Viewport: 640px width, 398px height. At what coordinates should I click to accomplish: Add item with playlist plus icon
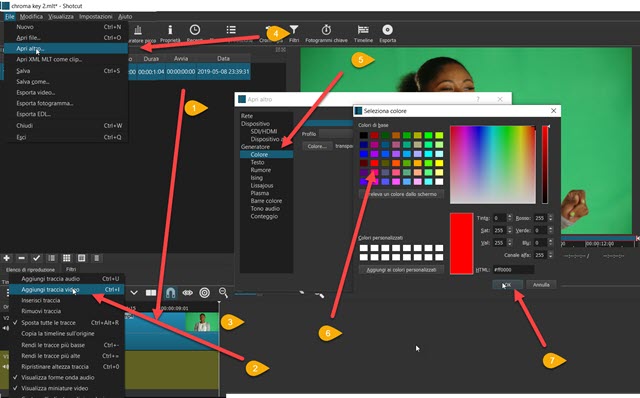[7, 258]
